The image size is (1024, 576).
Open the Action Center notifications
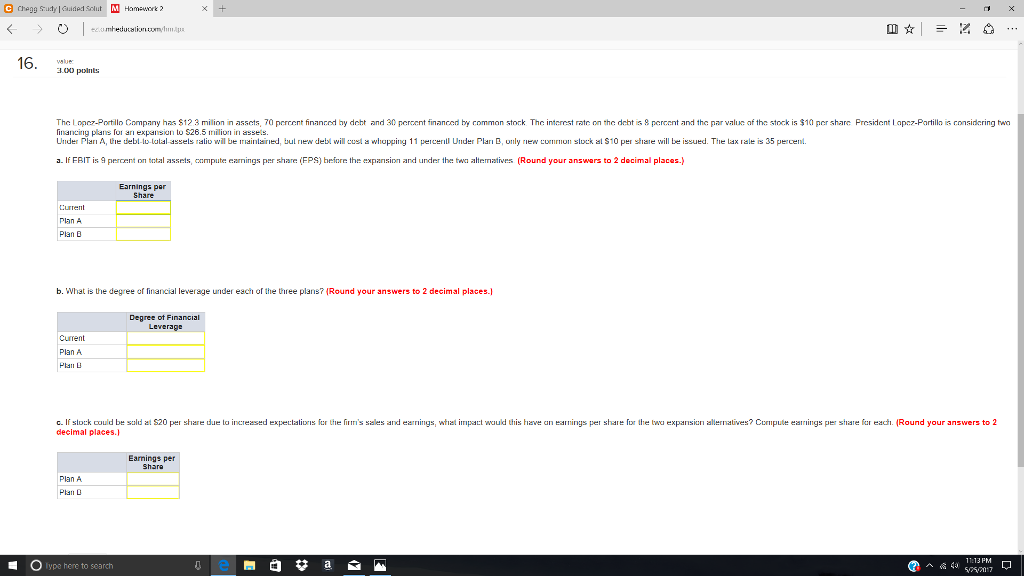point(1007,566)
